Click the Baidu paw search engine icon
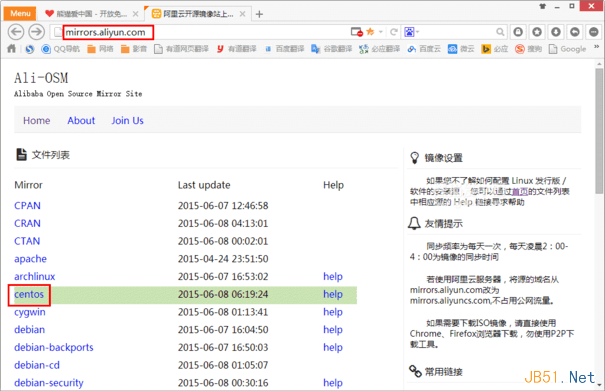This screenshot has width=605, height=391. click(409, 32)
